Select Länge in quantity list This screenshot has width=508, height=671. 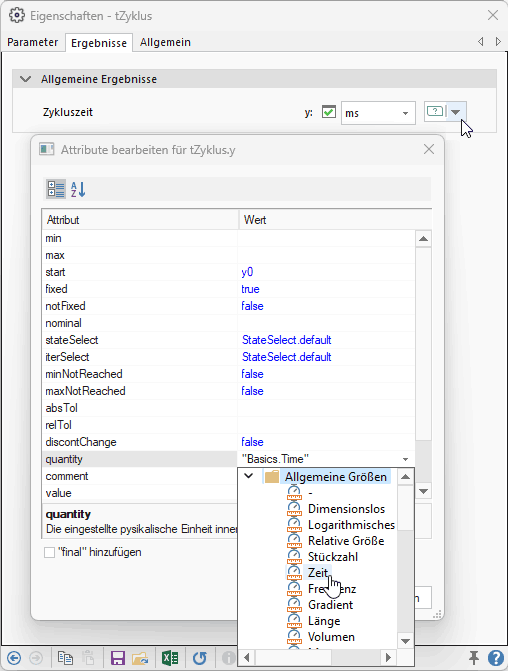point(324,621)
